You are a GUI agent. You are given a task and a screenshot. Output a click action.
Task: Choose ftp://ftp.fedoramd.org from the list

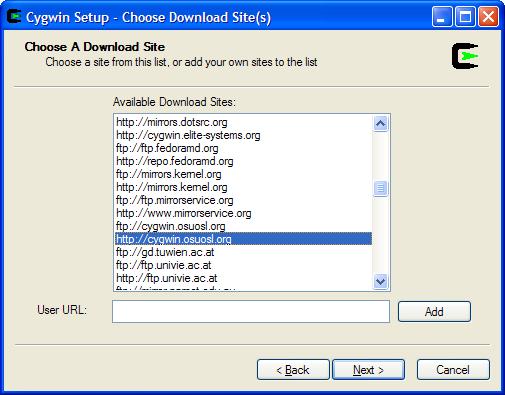[x=244, y=148]
